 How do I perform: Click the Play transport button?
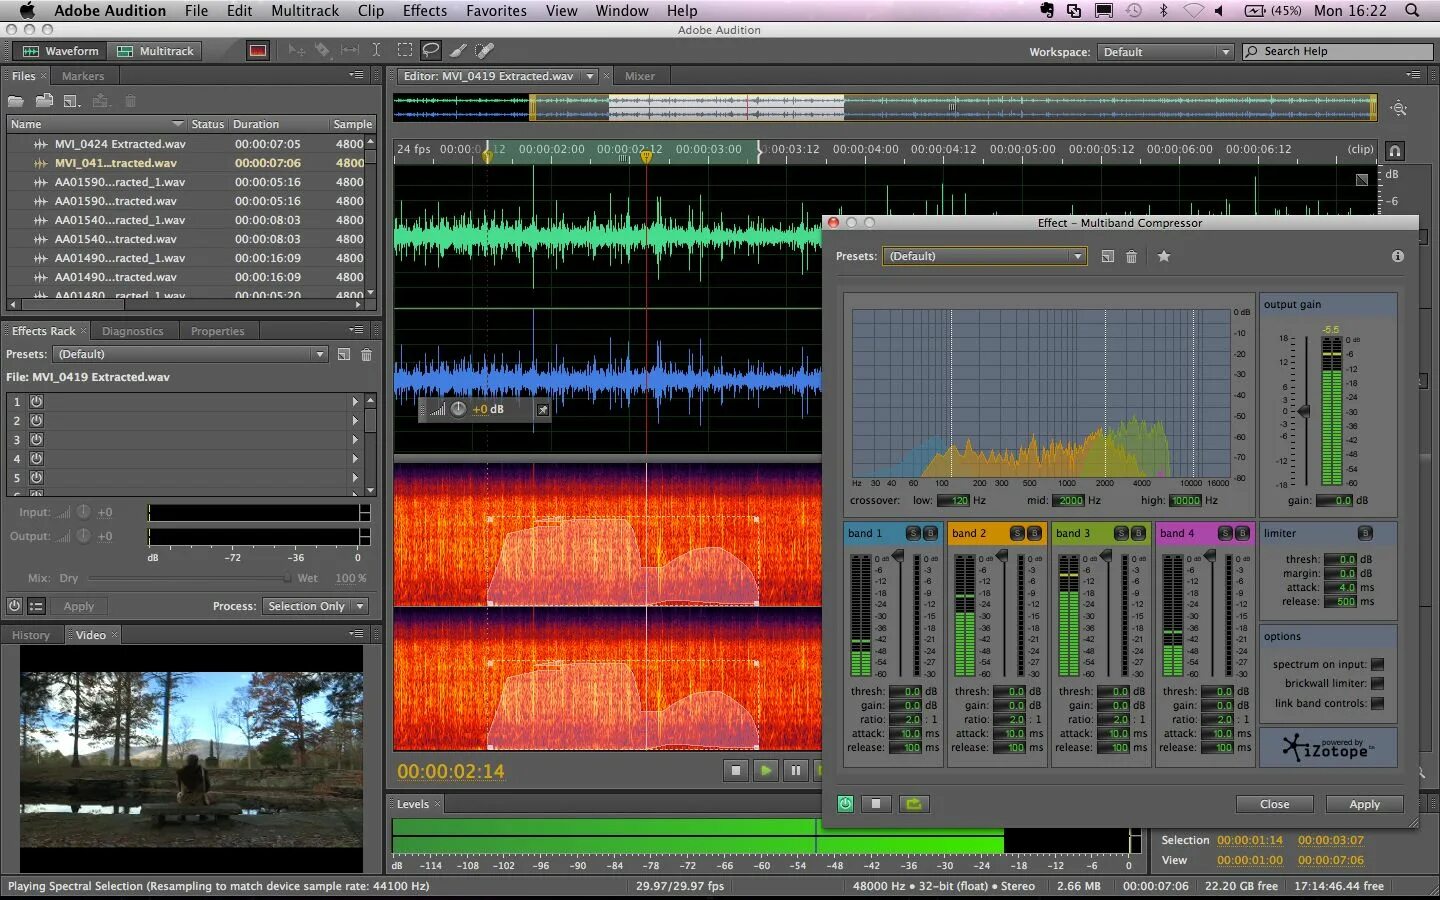tap(766, 770)
